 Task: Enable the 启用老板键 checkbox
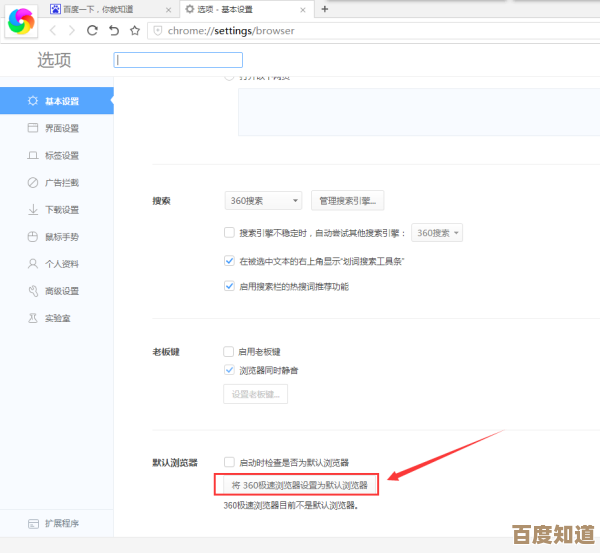[228, 351]
